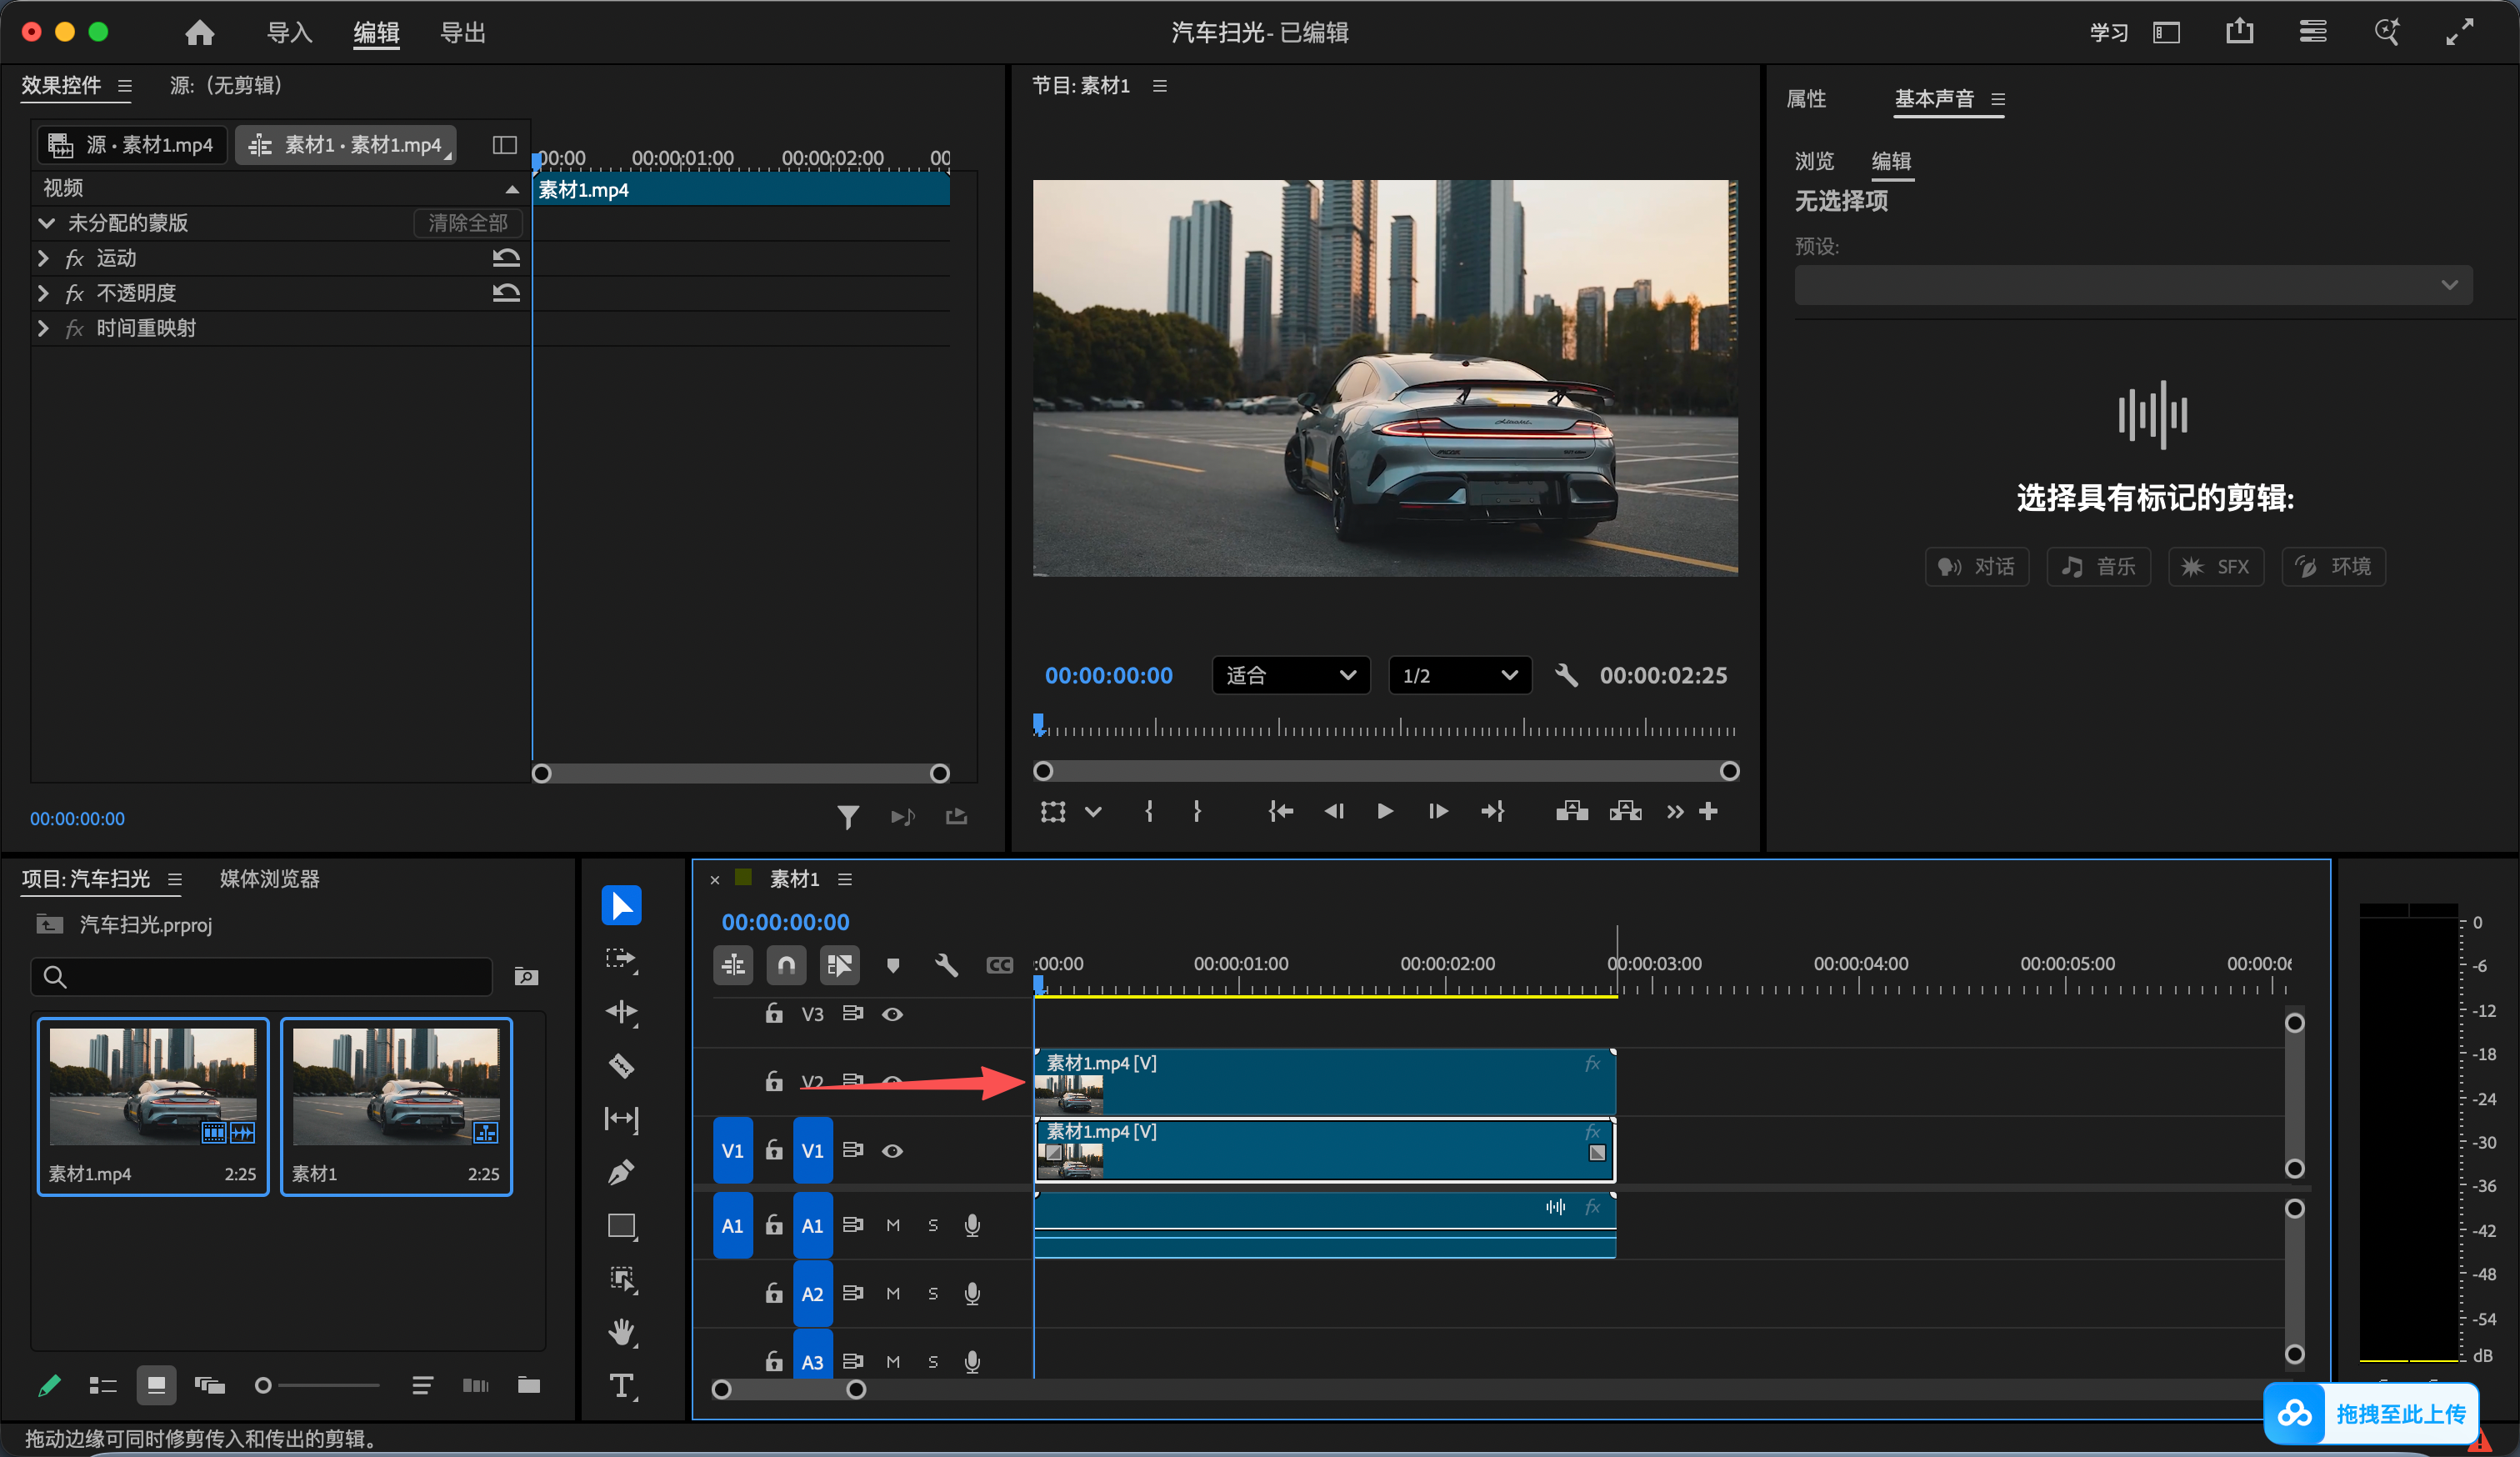
Task: Expand the 运动 effect properties
Action: 43,258
